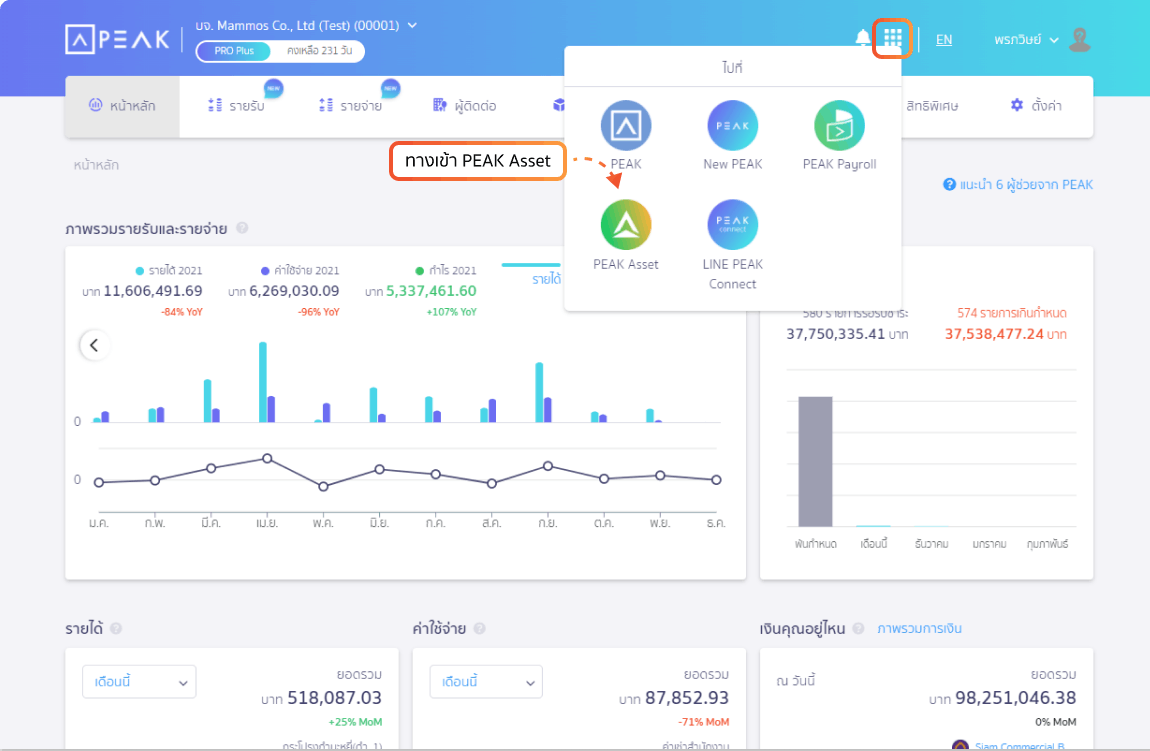Toggle กำไร 2021 legend item
1150x751 pixels.
click(x=446, y=271)
